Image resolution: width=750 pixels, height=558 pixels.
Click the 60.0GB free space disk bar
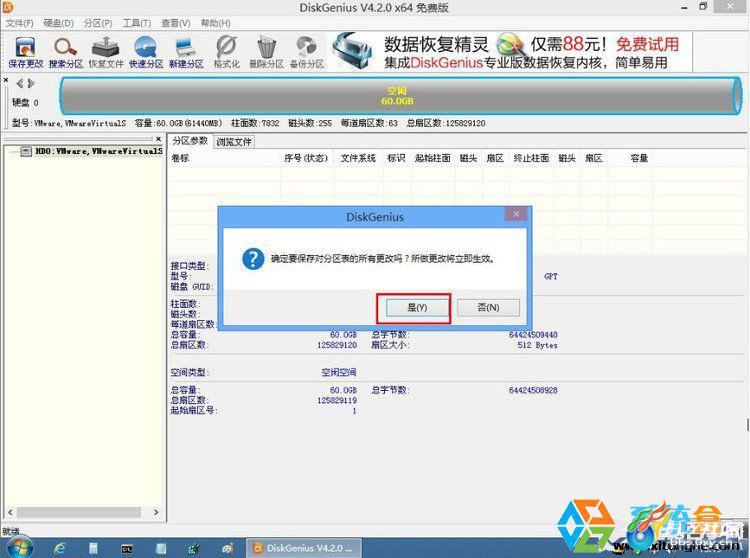pos(400,96)
